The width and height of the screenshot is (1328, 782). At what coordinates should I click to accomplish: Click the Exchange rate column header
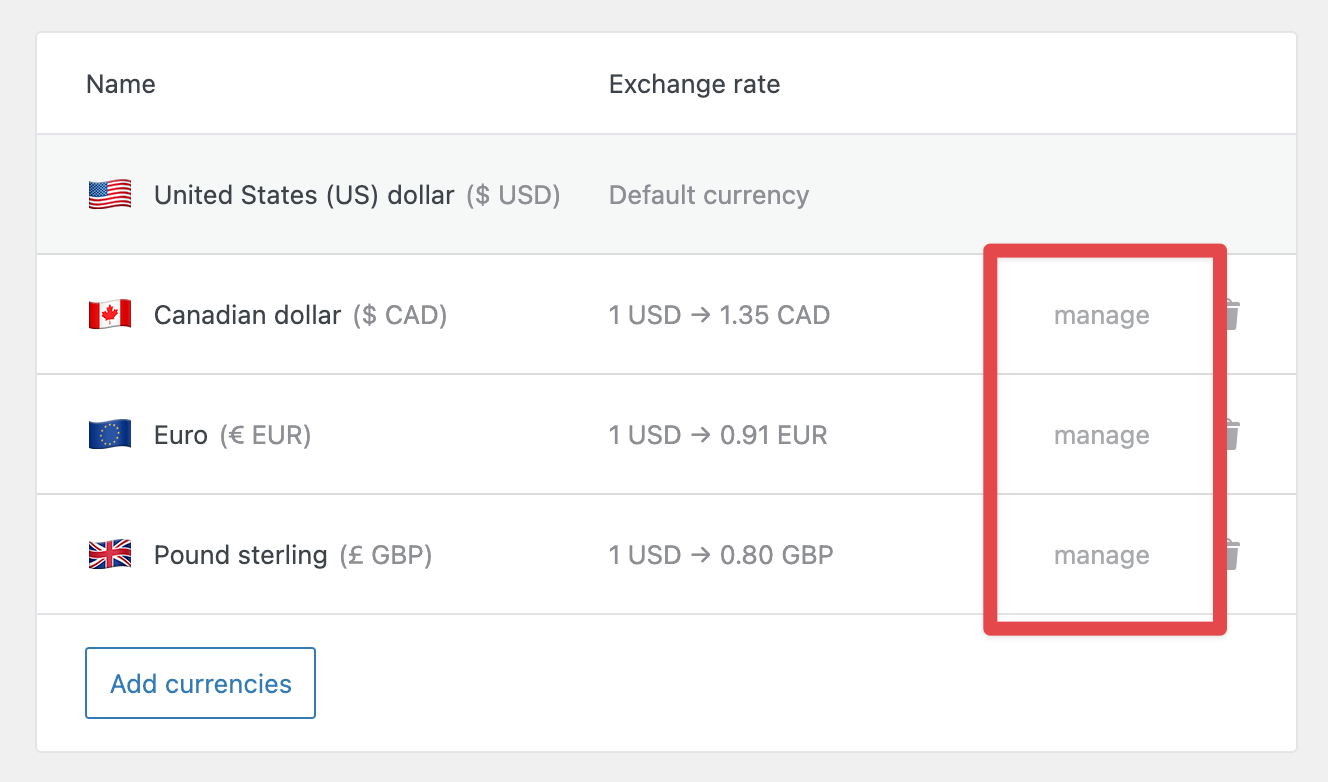tap(694, 84)
